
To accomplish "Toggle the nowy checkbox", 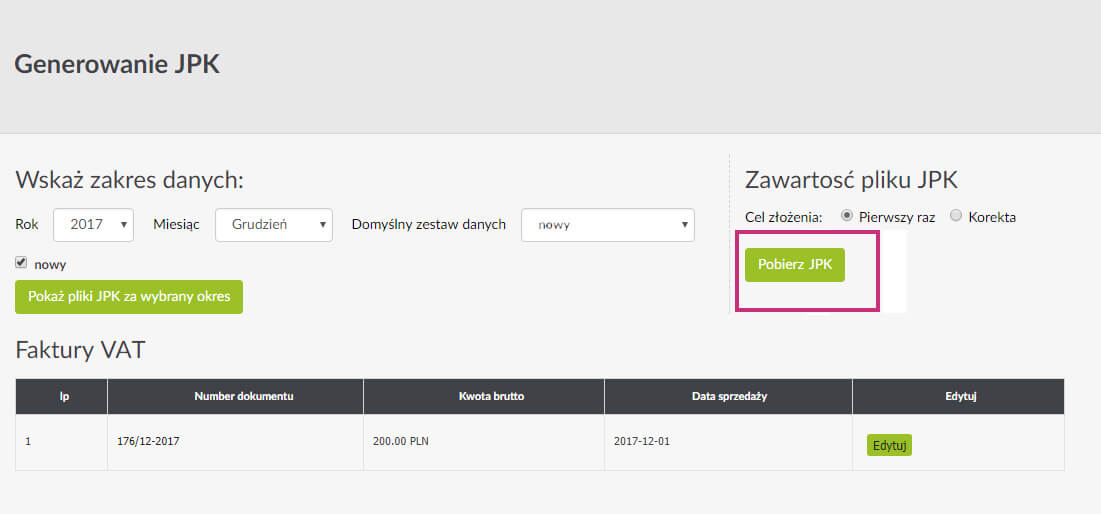I will coord(21,263).
